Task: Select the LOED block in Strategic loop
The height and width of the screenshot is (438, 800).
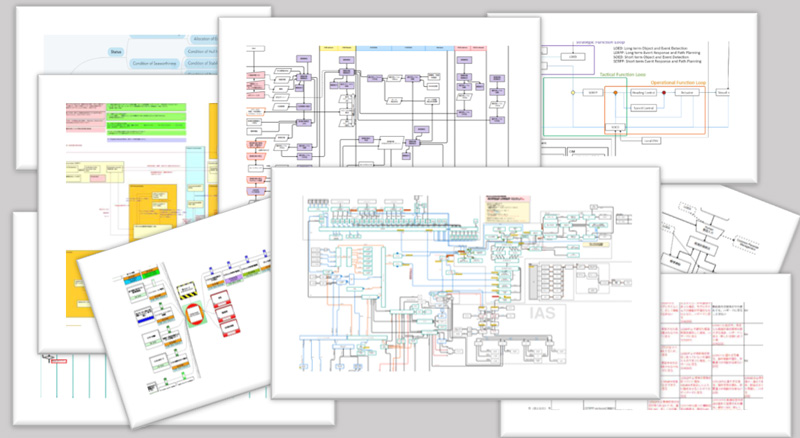Action: (x=573, y=57)
